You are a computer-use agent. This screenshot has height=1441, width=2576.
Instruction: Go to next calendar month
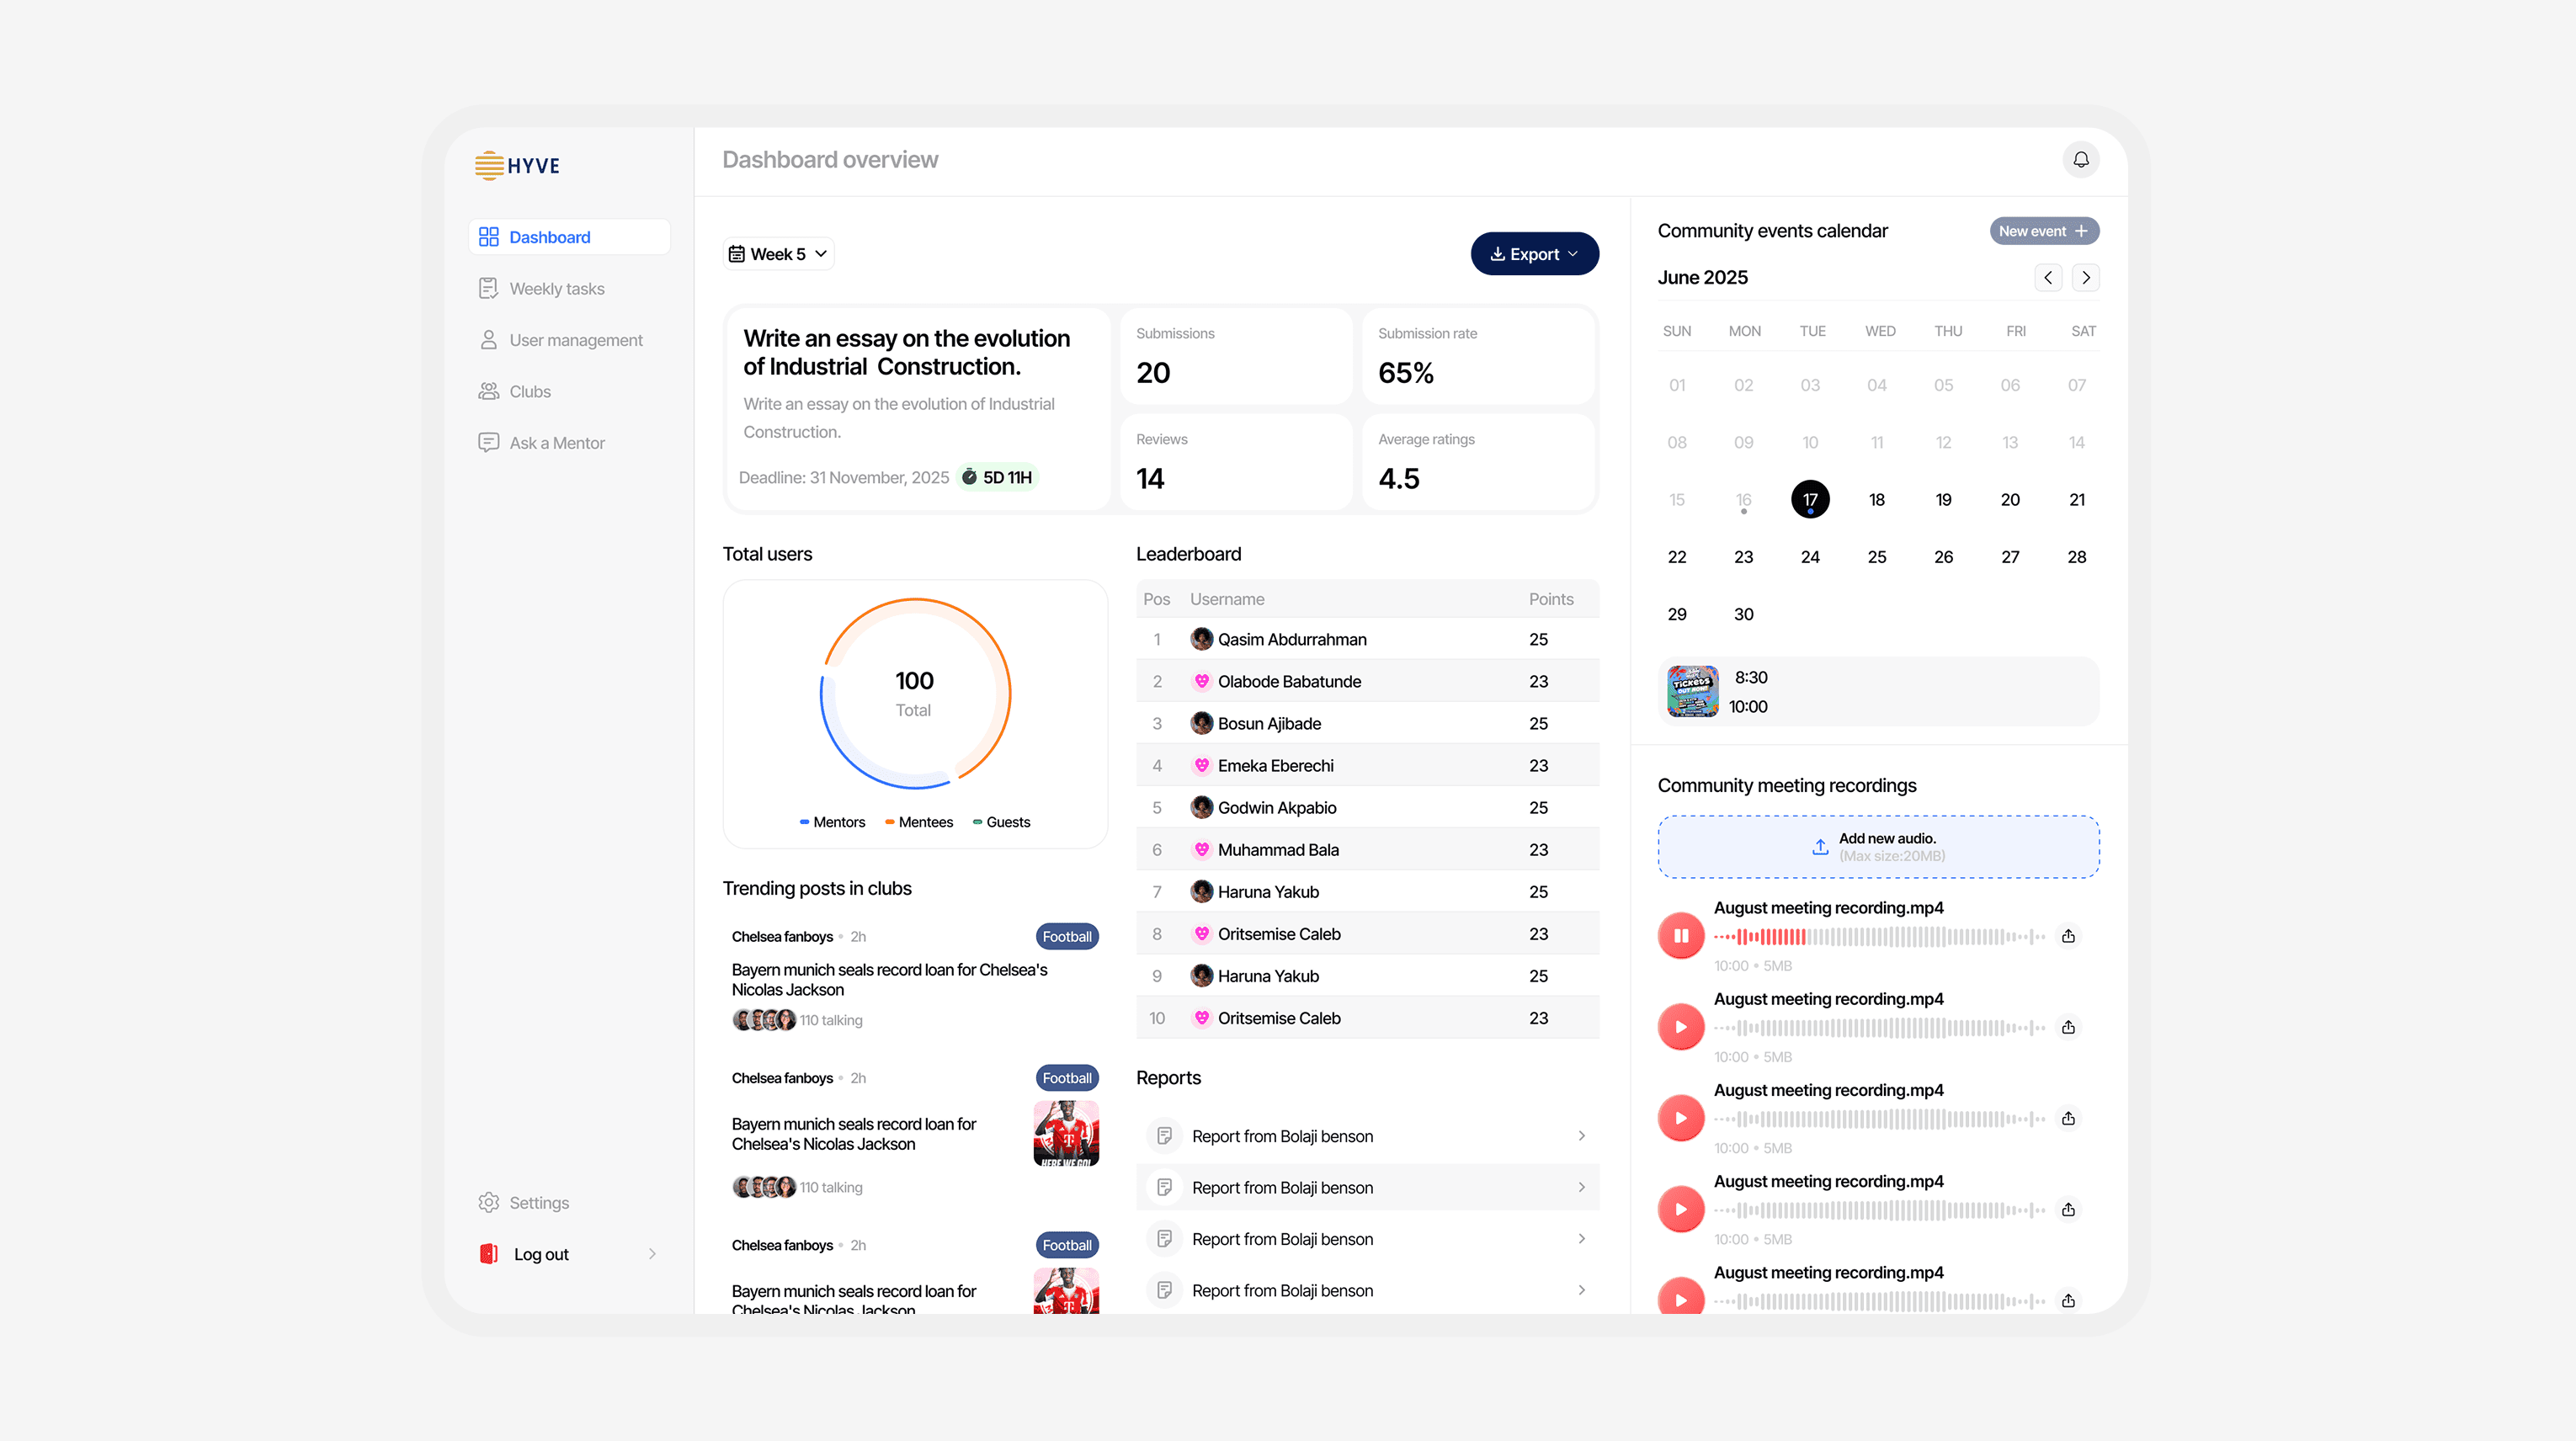point(2085,277)
